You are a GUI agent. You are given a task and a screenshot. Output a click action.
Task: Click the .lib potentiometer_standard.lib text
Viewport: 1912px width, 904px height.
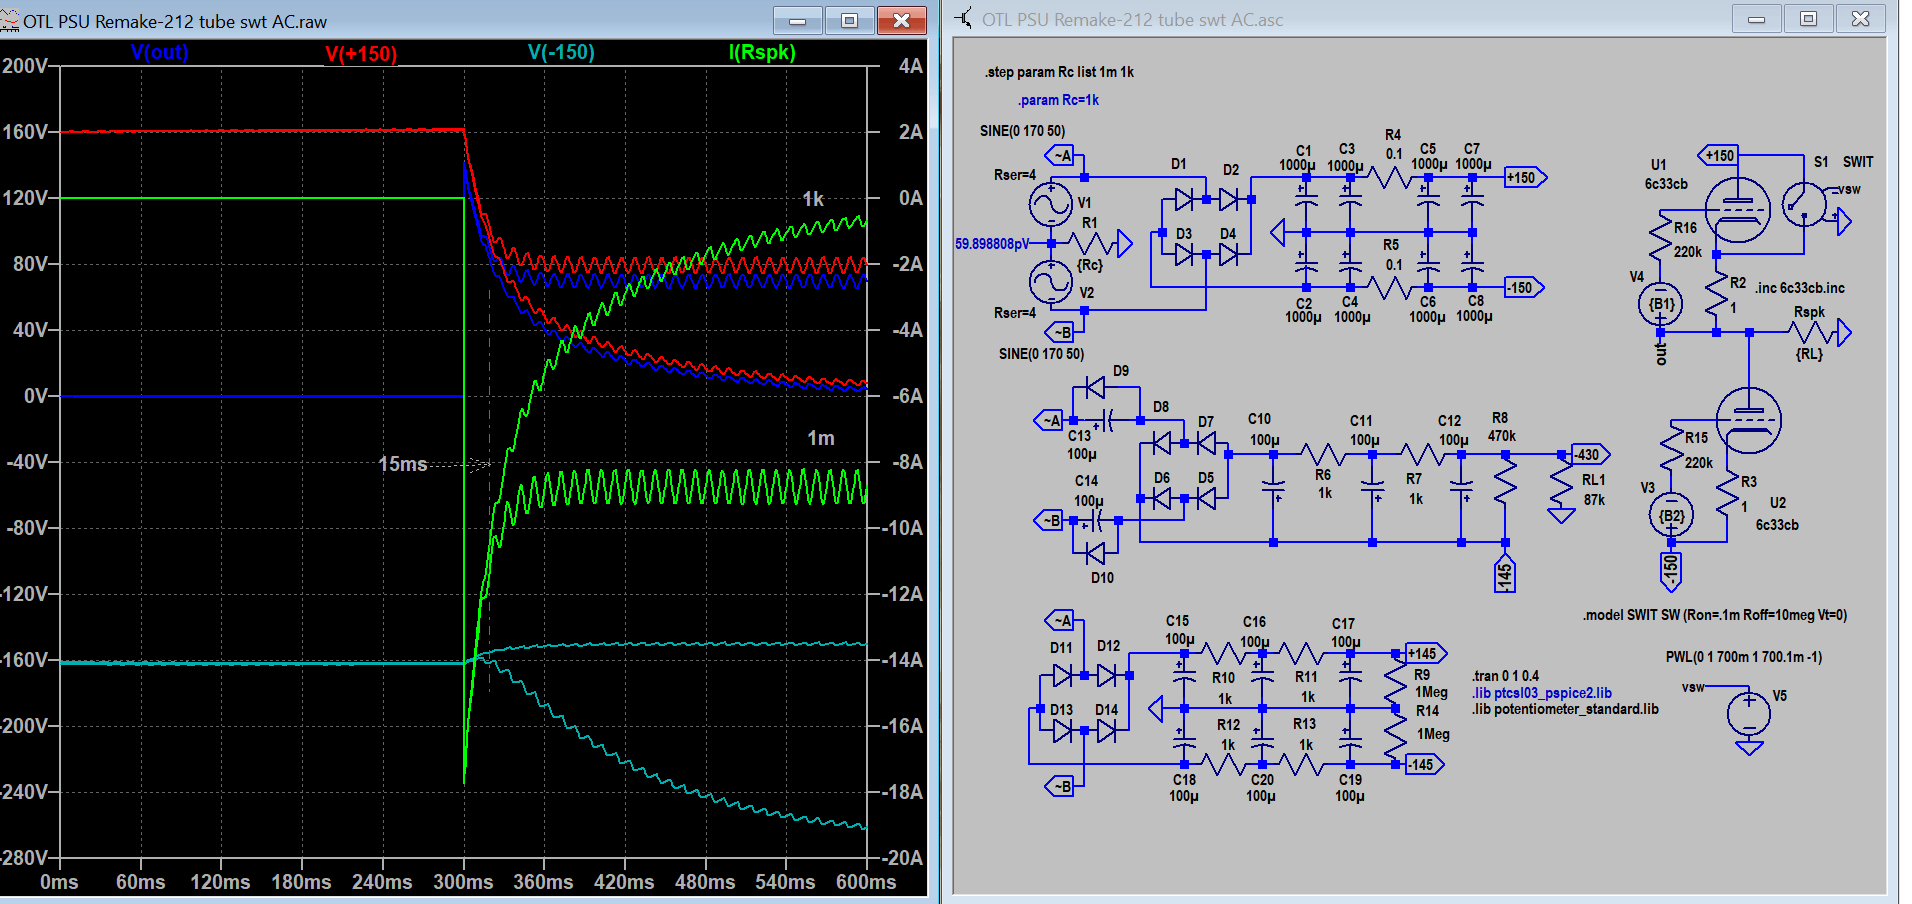(1565, 709)
